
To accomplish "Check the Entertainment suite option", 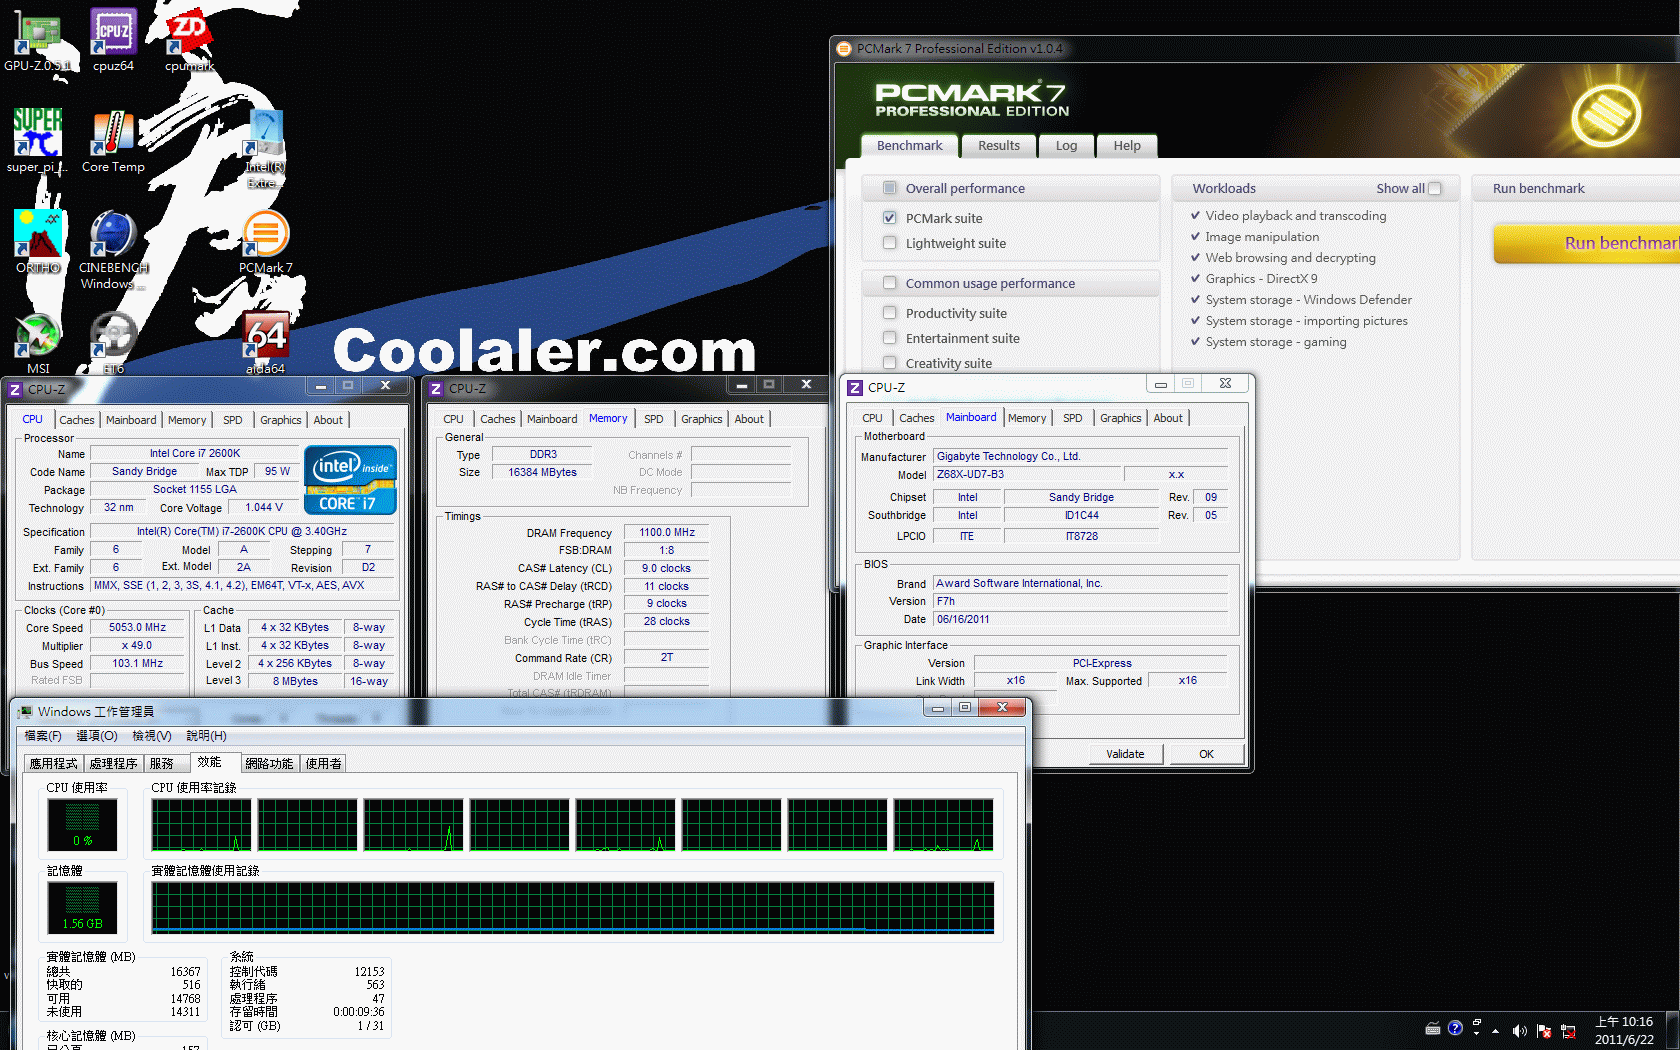I will [x=890, y=337].
